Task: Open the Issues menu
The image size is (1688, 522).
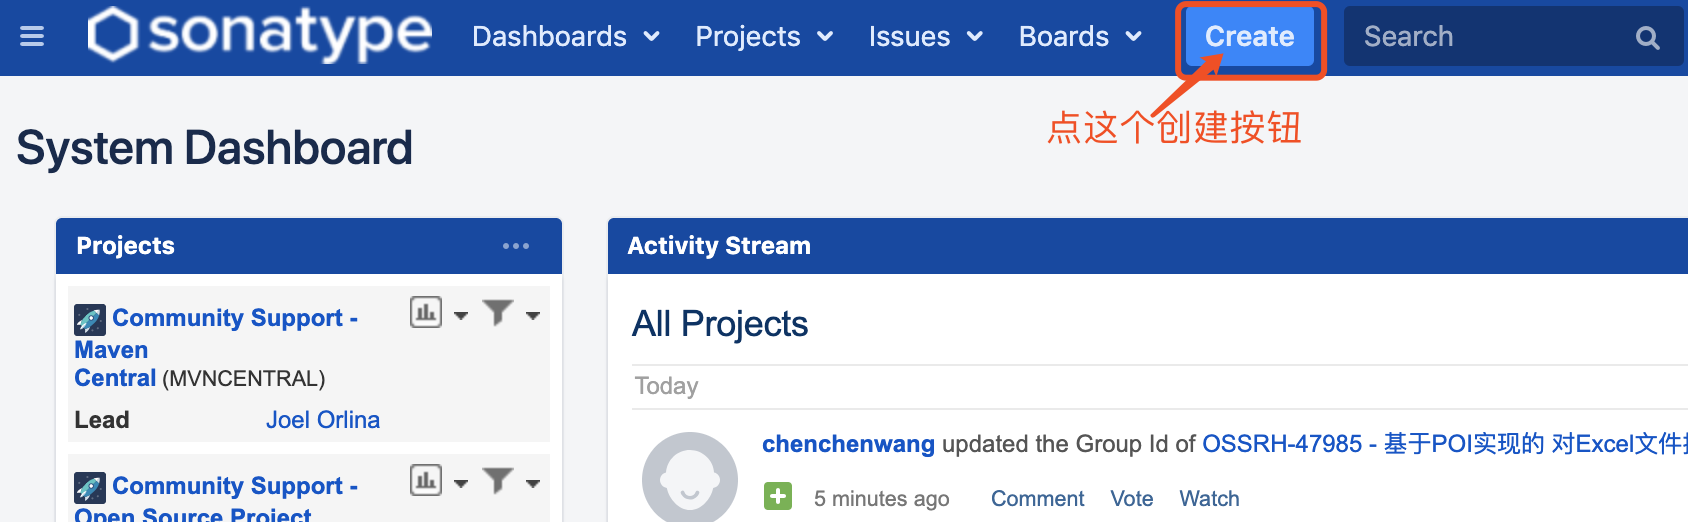Action: [925, 37]
